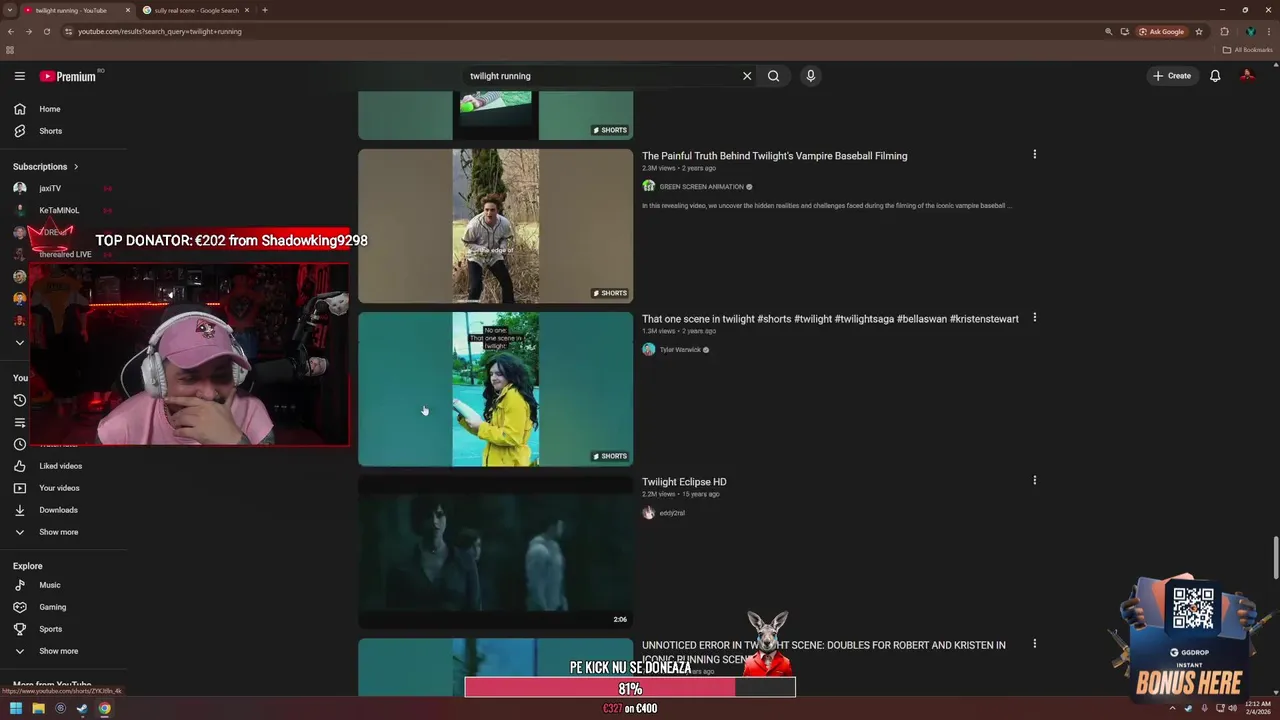The height and width of the screenshot is (720, 1280).
Task: Click the magnifier search button
Action: 773,76
